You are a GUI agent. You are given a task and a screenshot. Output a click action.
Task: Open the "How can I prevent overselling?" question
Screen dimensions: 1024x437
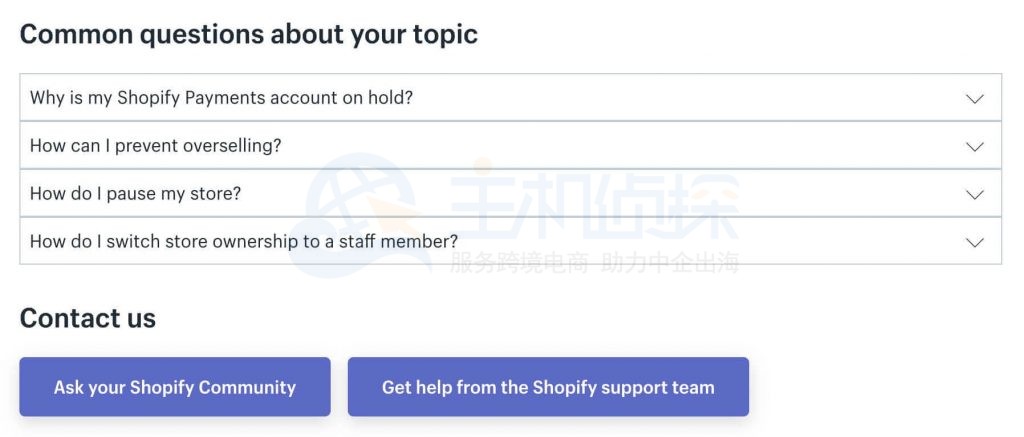coord(156,146)
